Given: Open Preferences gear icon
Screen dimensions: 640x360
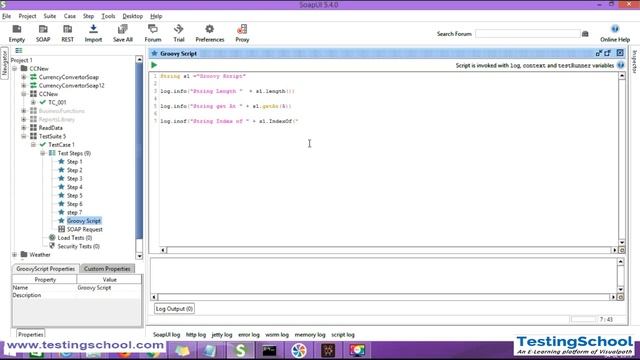Looking at the screenshot, I should tap(209, 33).
